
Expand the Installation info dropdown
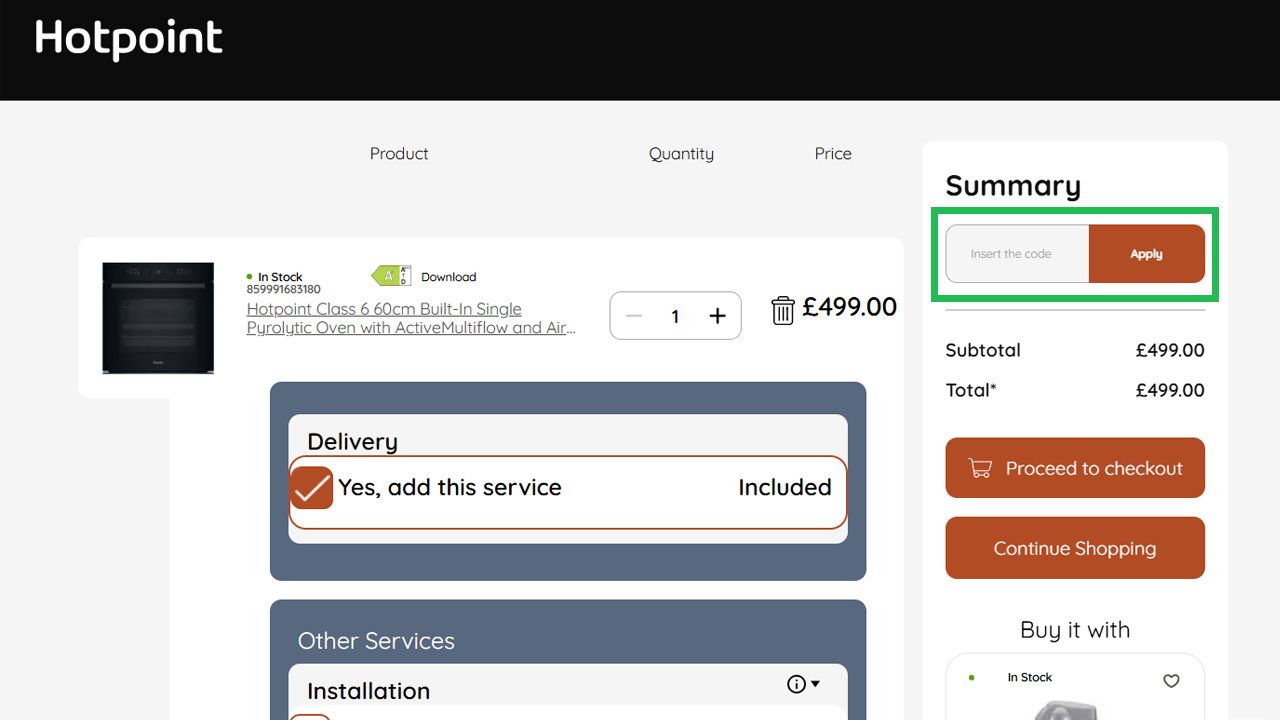804,684
